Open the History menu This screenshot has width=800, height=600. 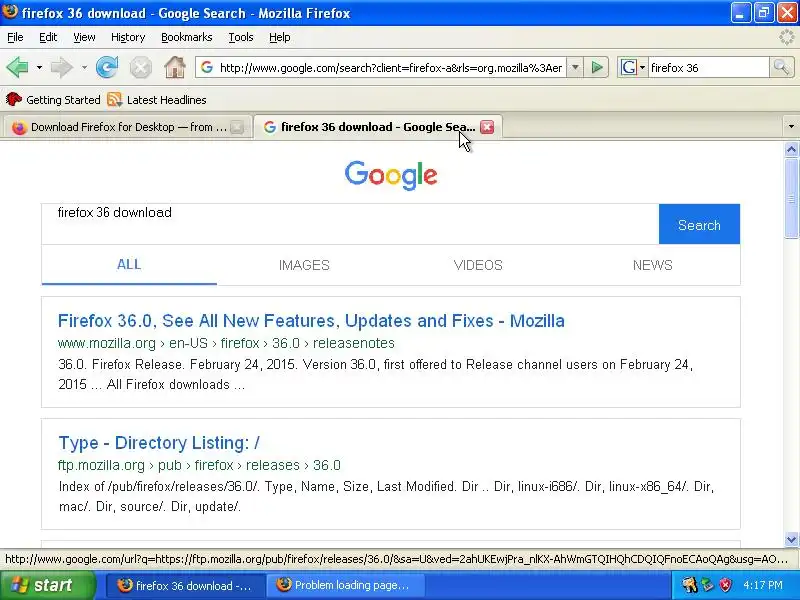128,37
